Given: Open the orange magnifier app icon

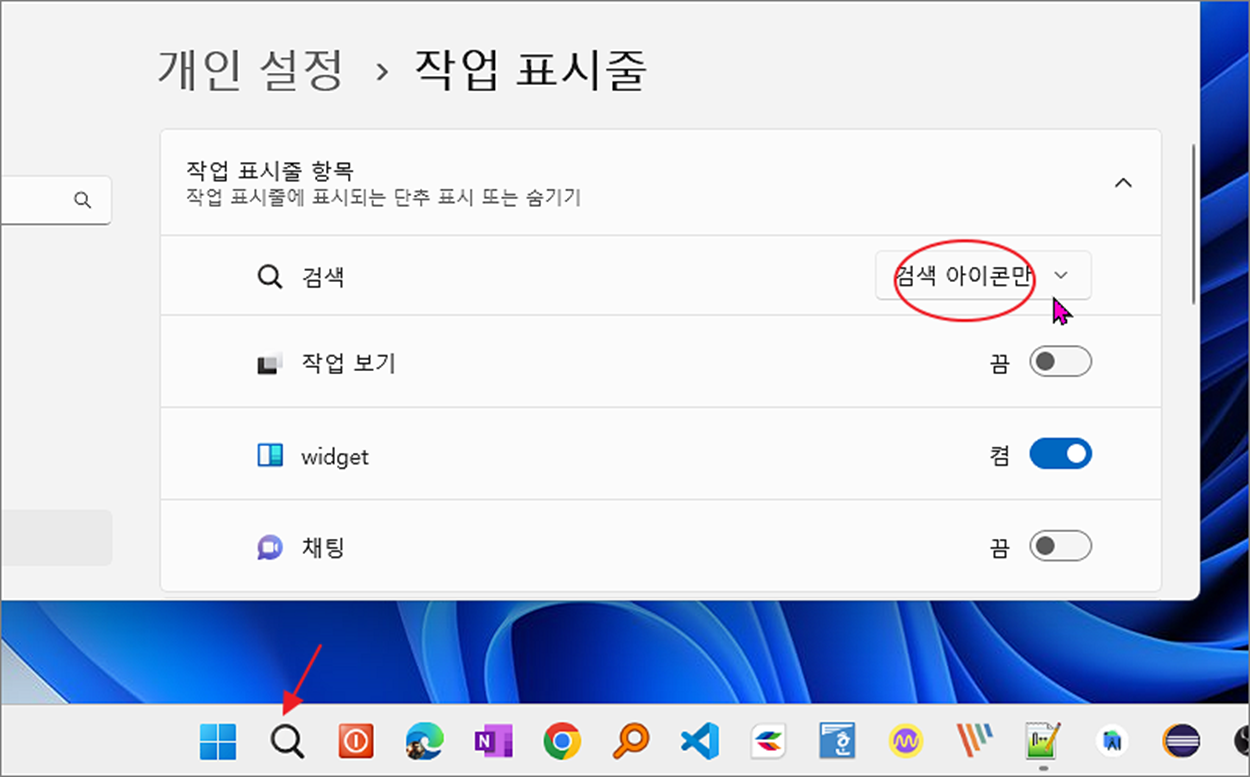Looking at the screenshot, I should (x=631, y=742).
